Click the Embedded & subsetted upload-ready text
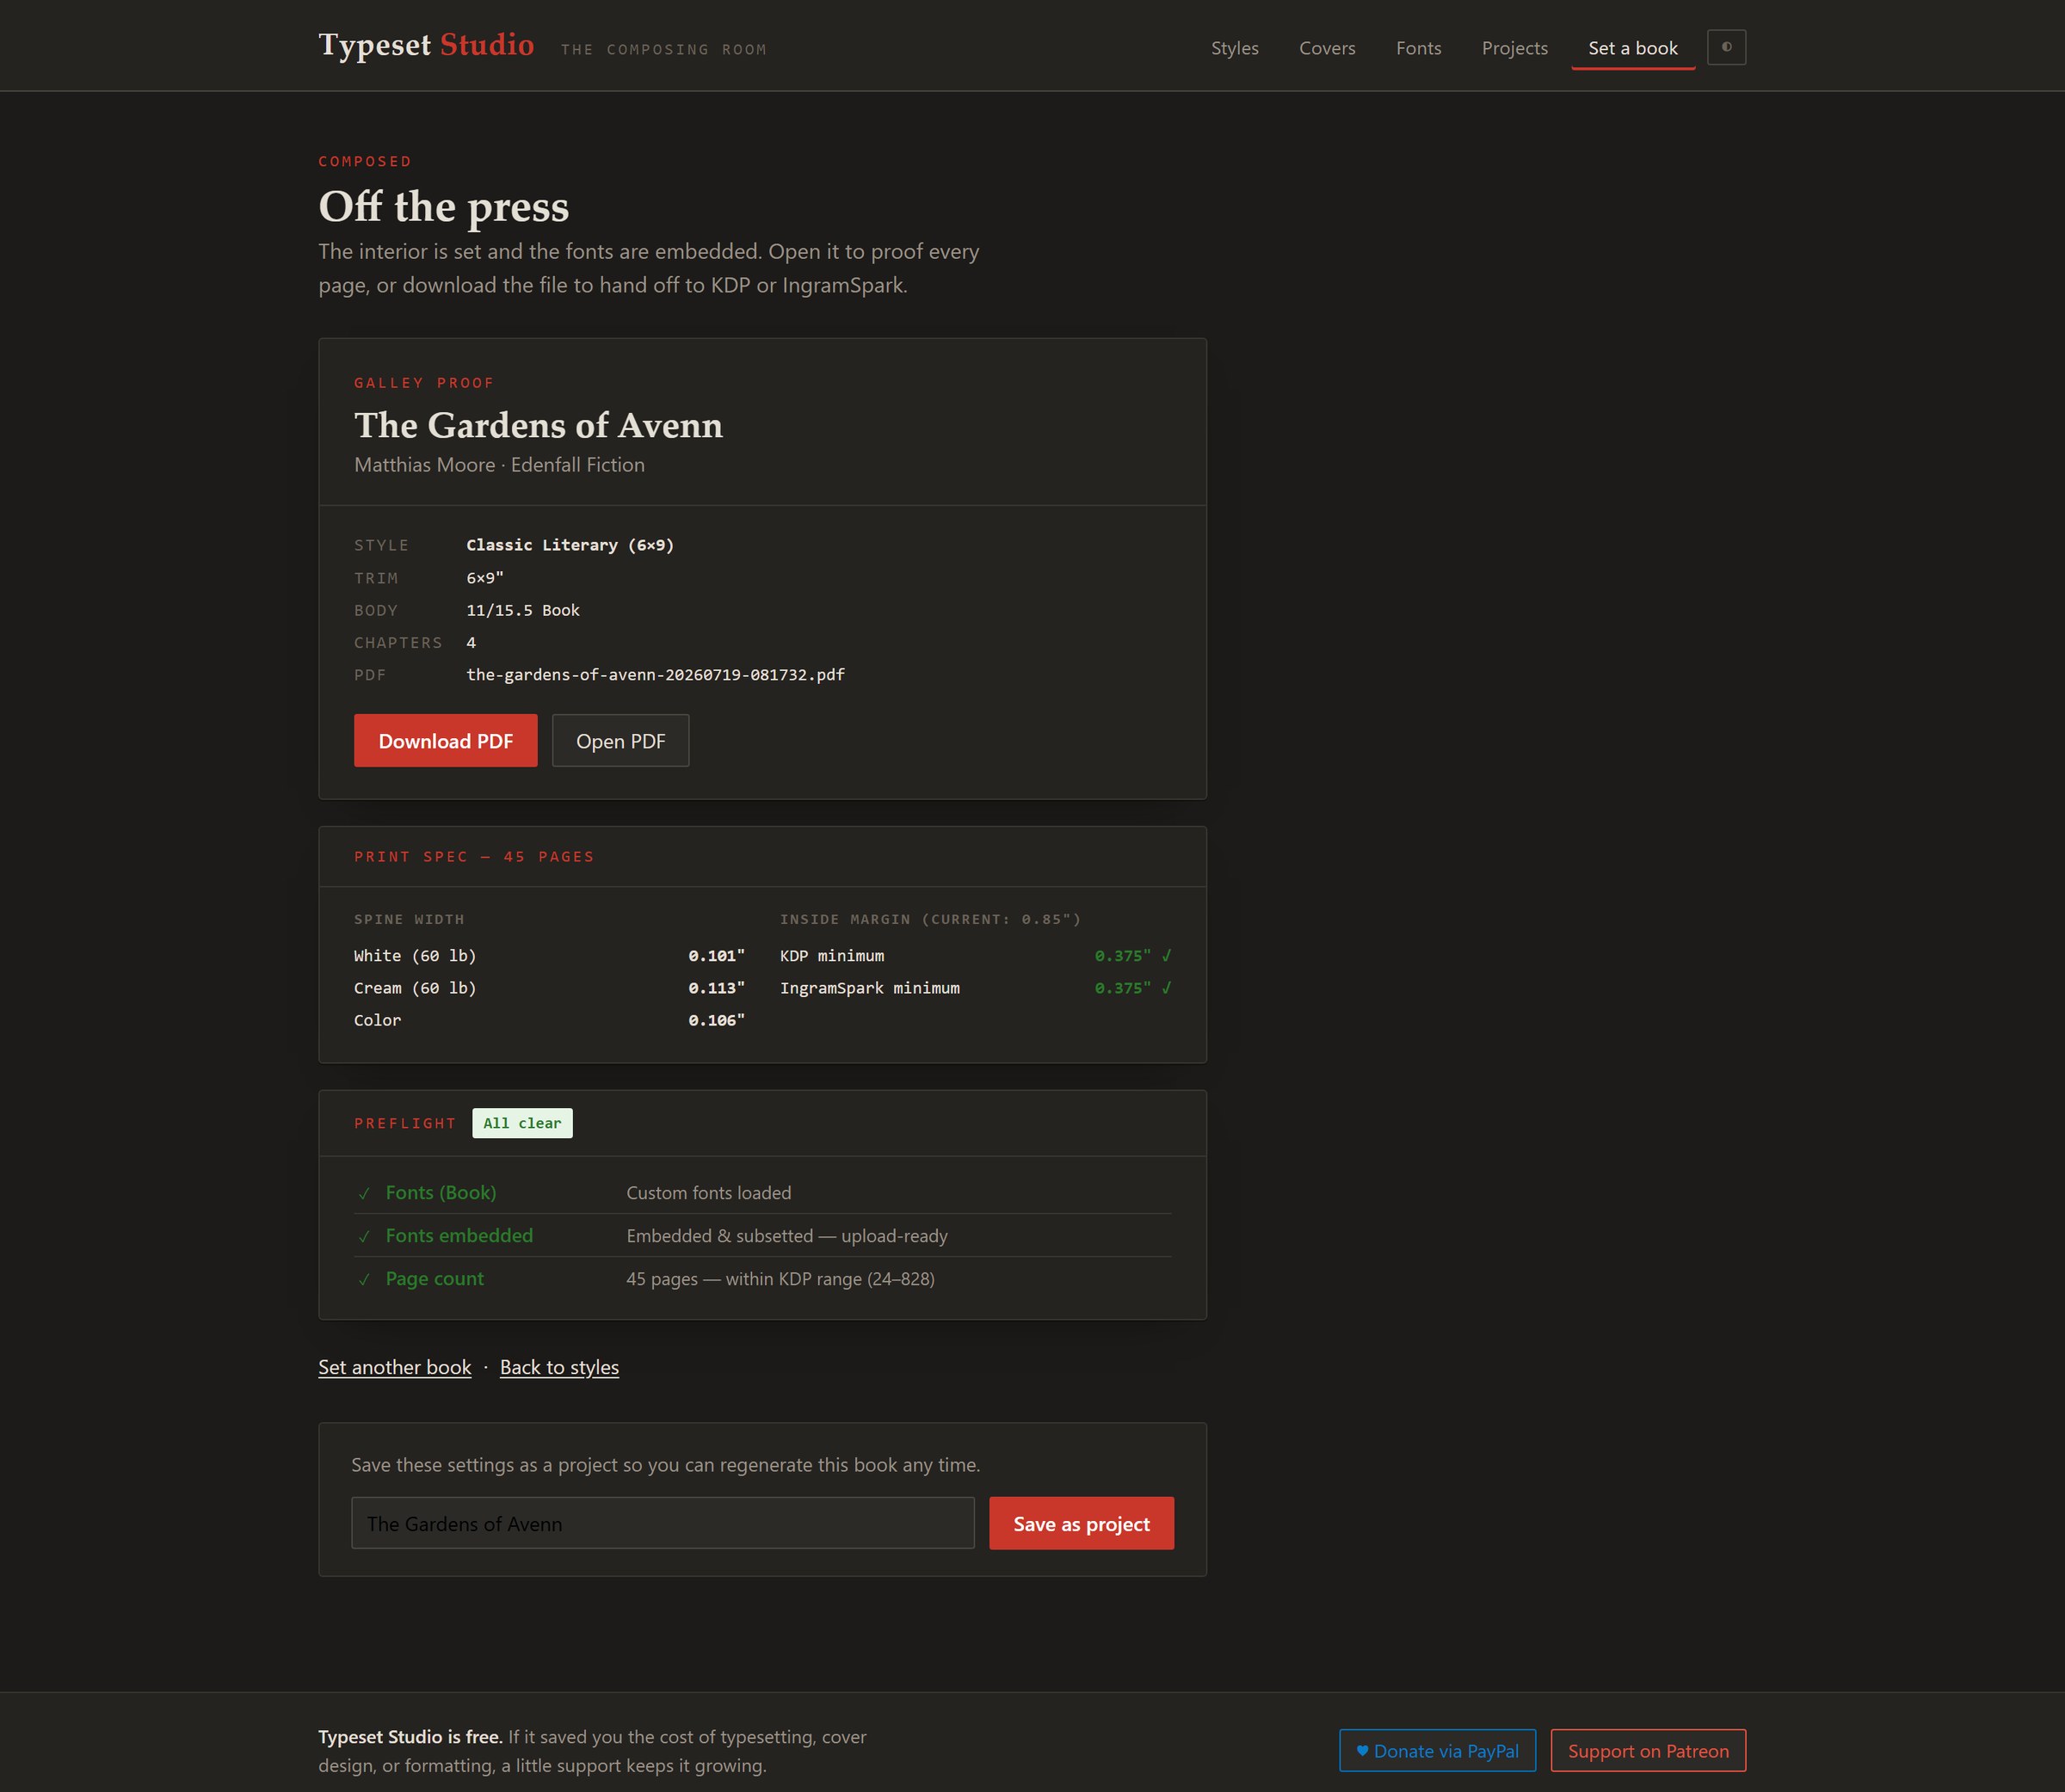Screen dimensions: 2065x1792 [787, 1236]
